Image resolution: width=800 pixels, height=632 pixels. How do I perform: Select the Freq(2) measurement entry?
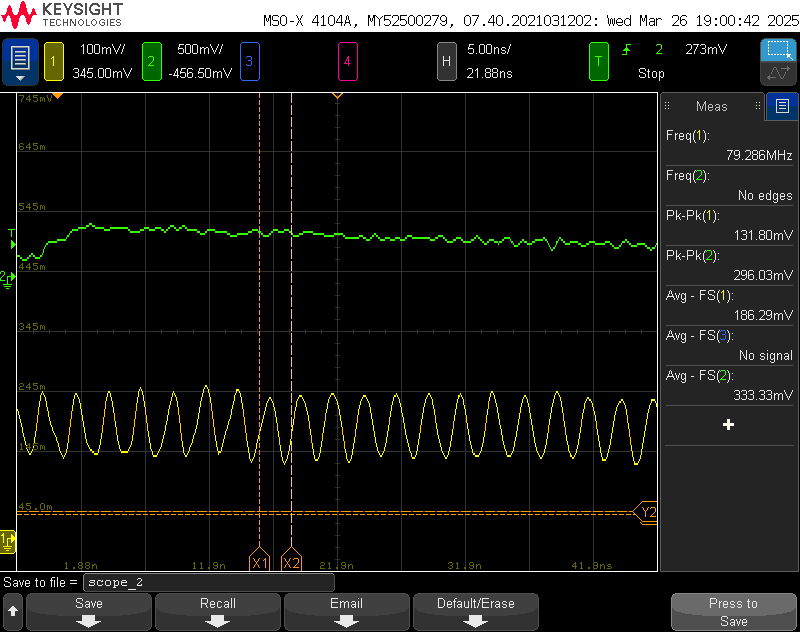coord(729,186)
